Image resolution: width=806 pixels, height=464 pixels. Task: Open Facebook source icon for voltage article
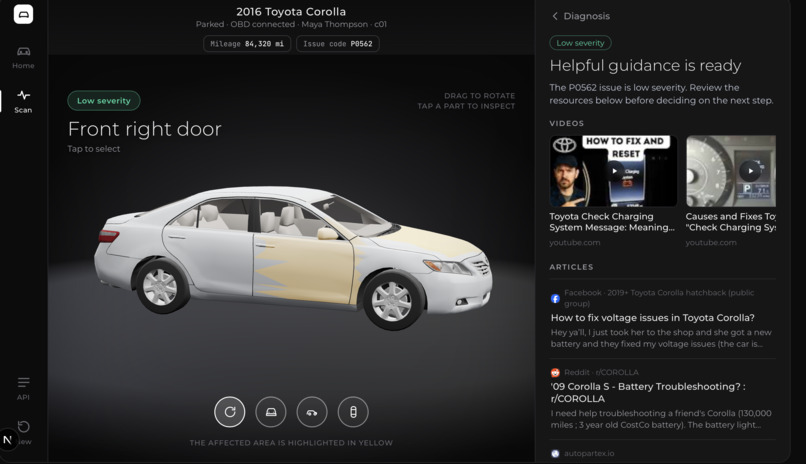(555, 298)
